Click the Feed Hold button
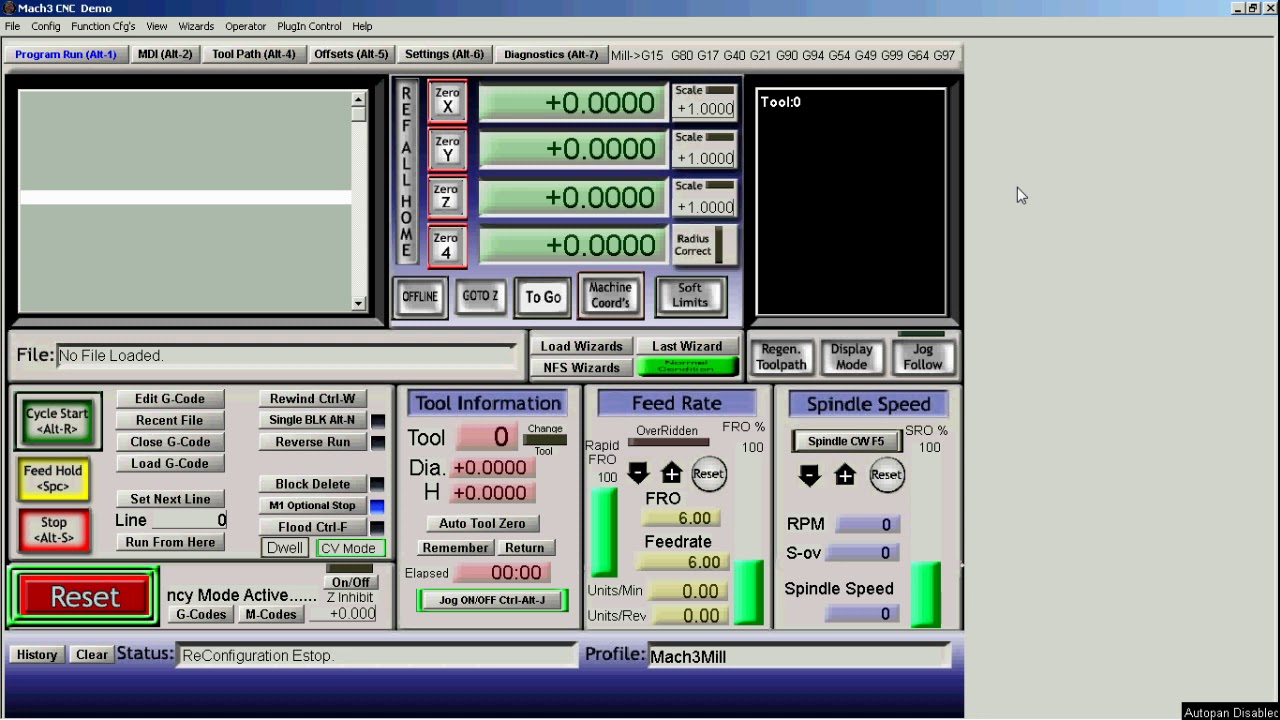 pyautogui.click(x=53, y=479)
